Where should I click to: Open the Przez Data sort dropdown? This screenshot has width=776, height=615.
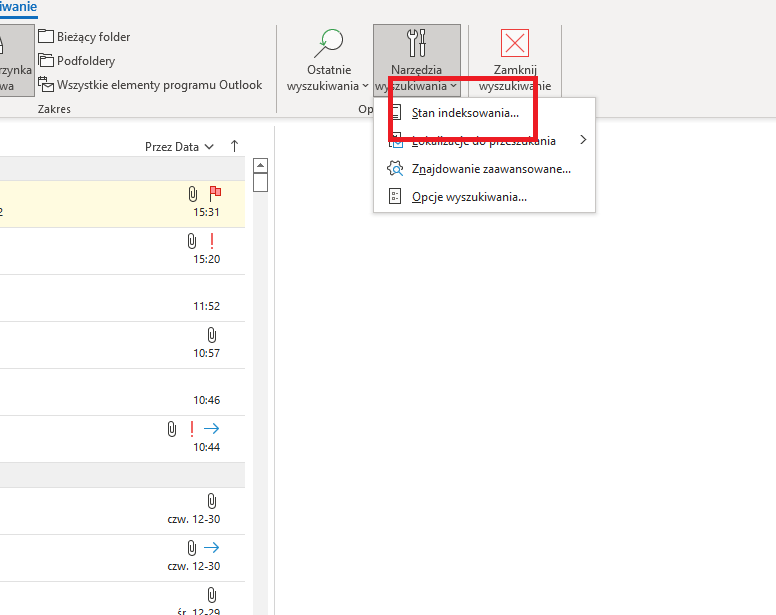(179, 147)
